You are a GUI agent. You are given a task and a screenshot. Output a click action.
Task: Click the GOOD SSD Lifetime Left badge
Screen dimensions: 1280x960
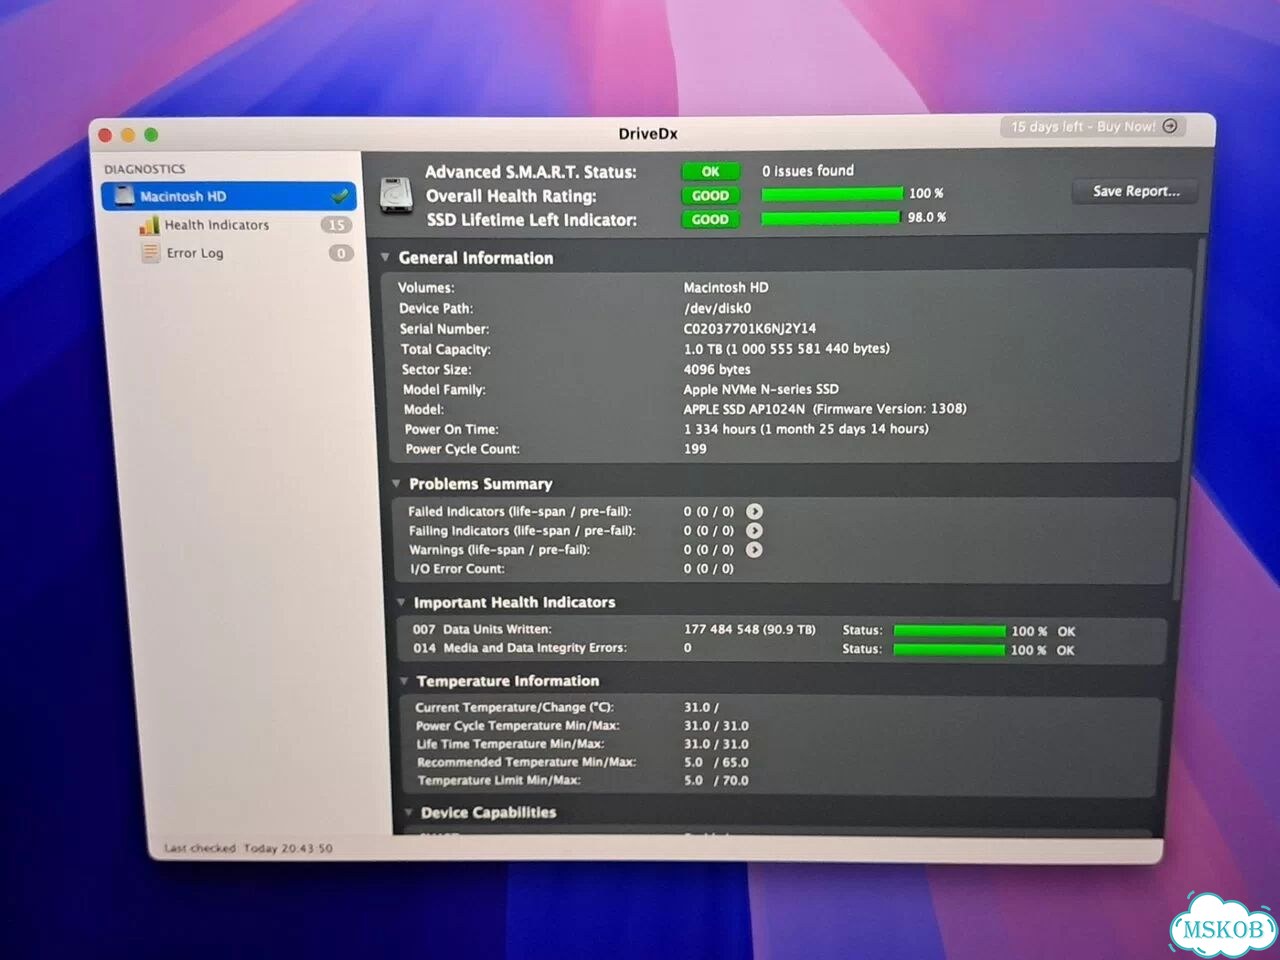tap(710, 219)
